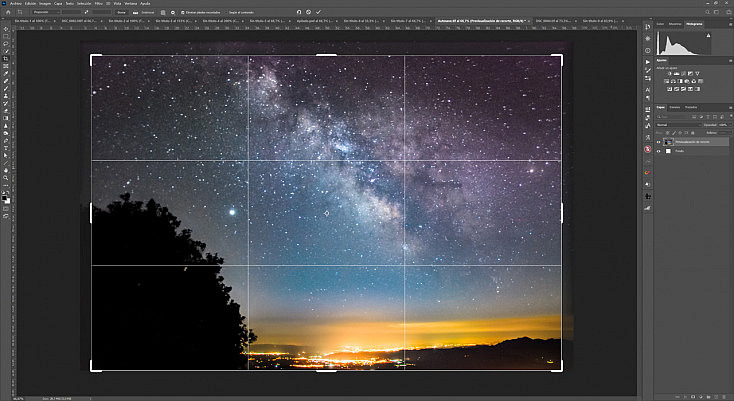Click the foreground color swatch
The width and height of the screenshot is (734, 401).
(x=4, y=198)
